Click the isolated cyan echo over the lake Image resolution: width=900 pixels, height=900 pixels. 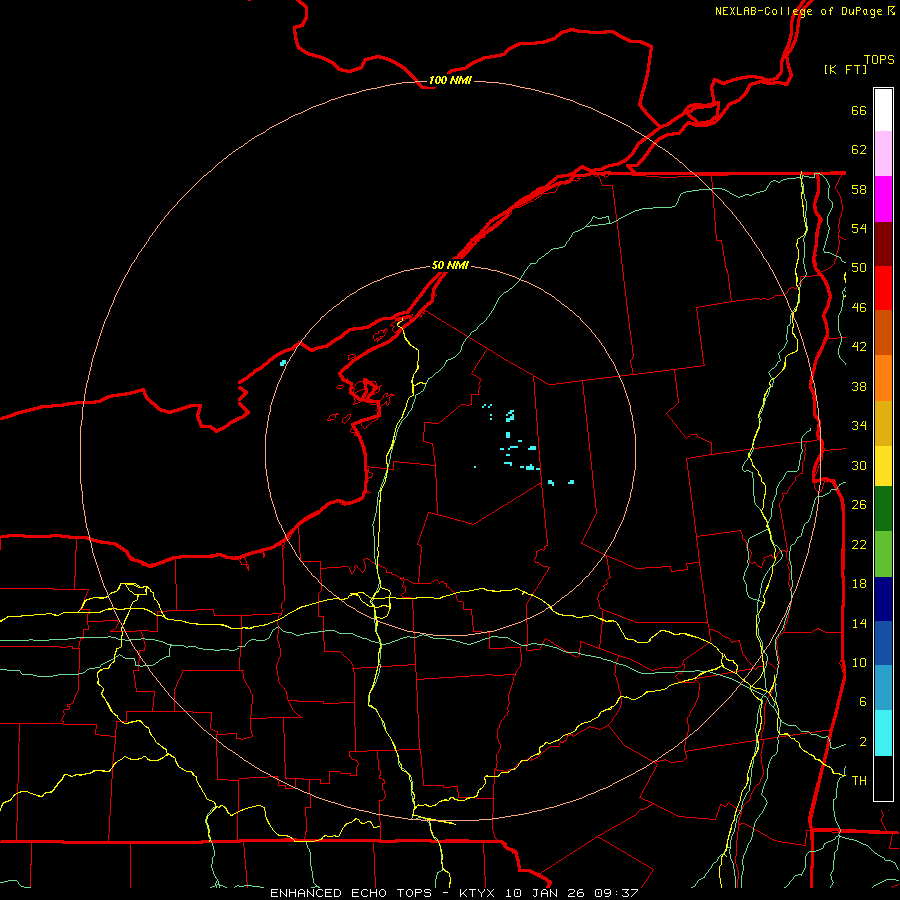tap(282, 363)
